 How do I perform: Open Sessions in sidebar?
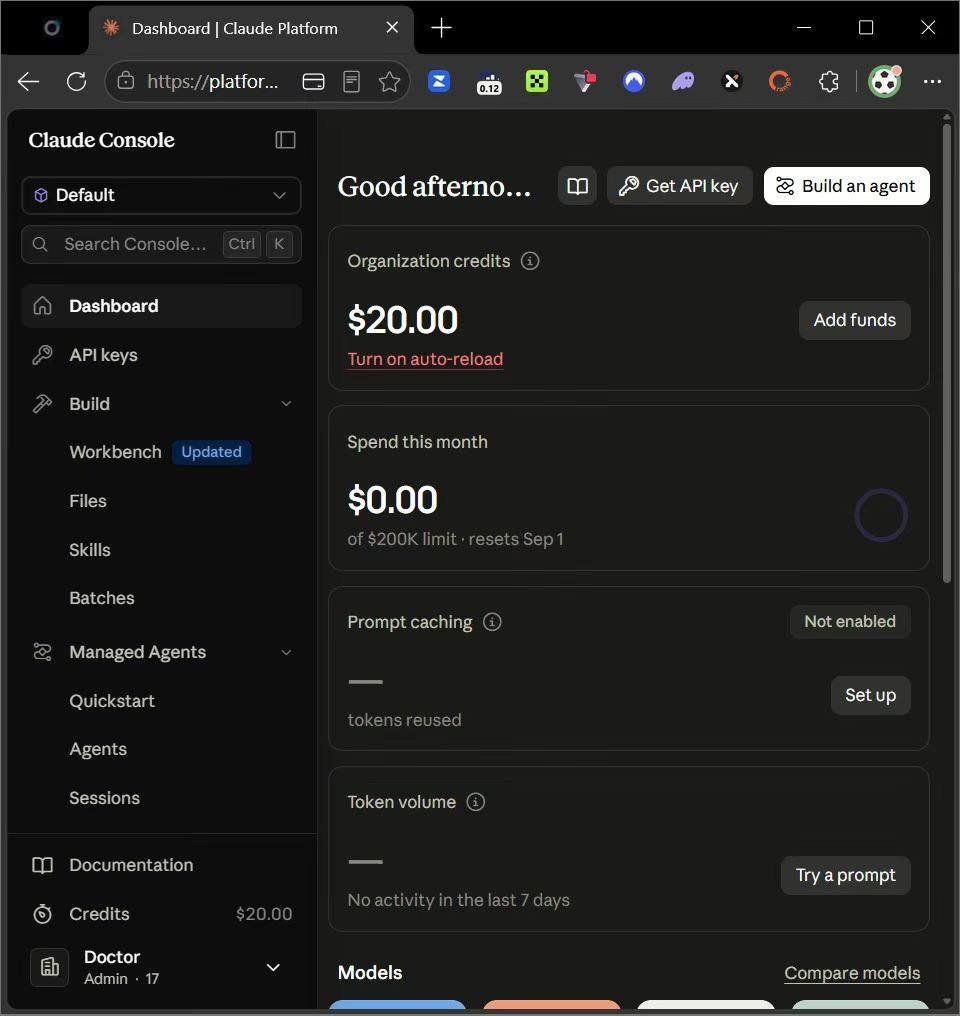(104, 798)
